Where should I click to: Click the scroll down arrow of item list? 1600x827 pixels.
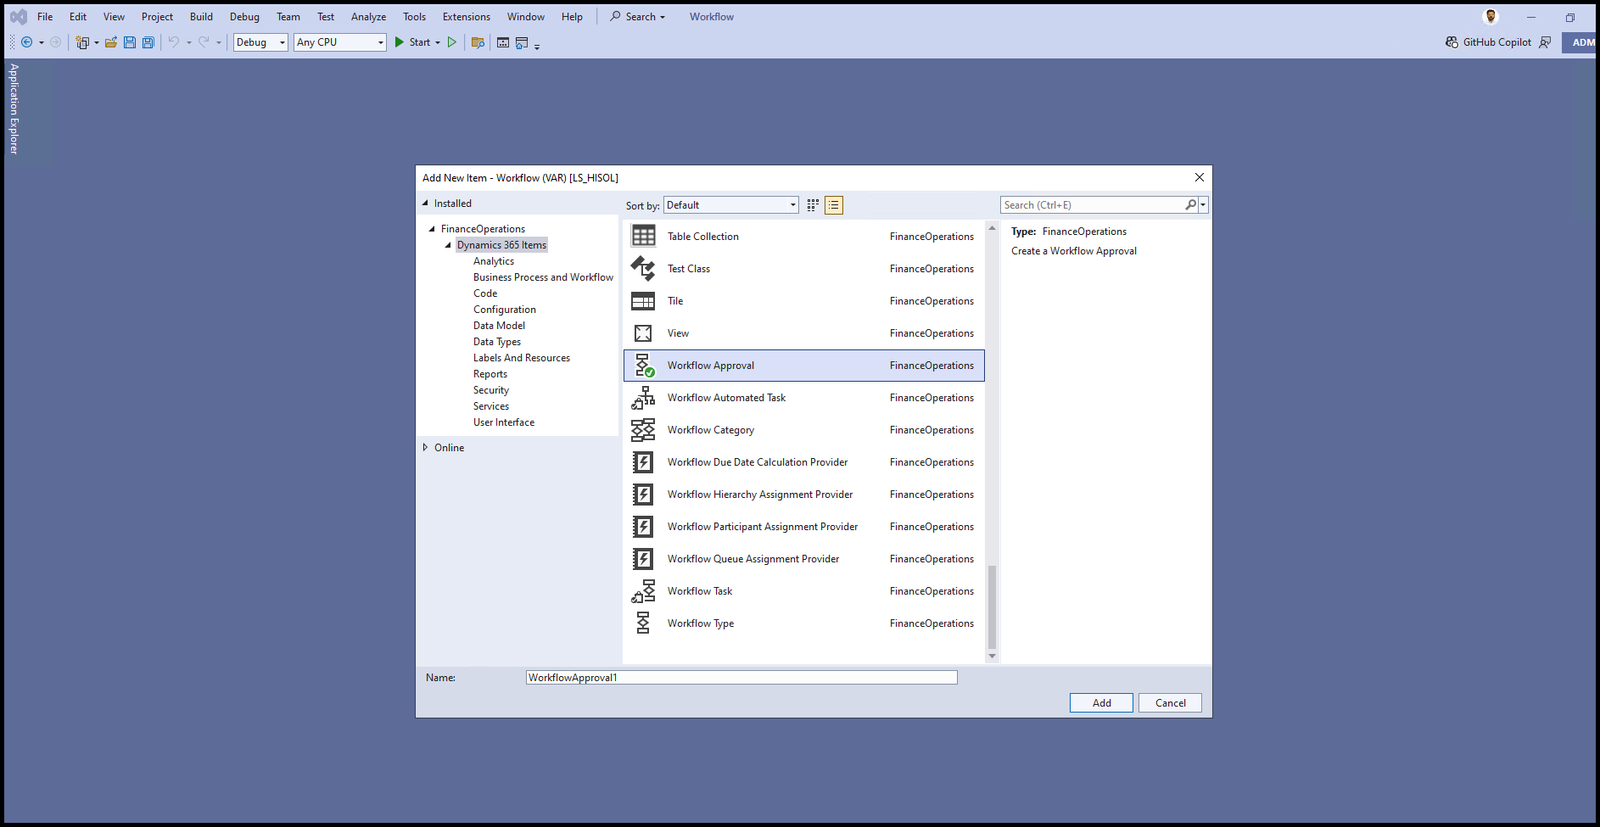(992, 656)
